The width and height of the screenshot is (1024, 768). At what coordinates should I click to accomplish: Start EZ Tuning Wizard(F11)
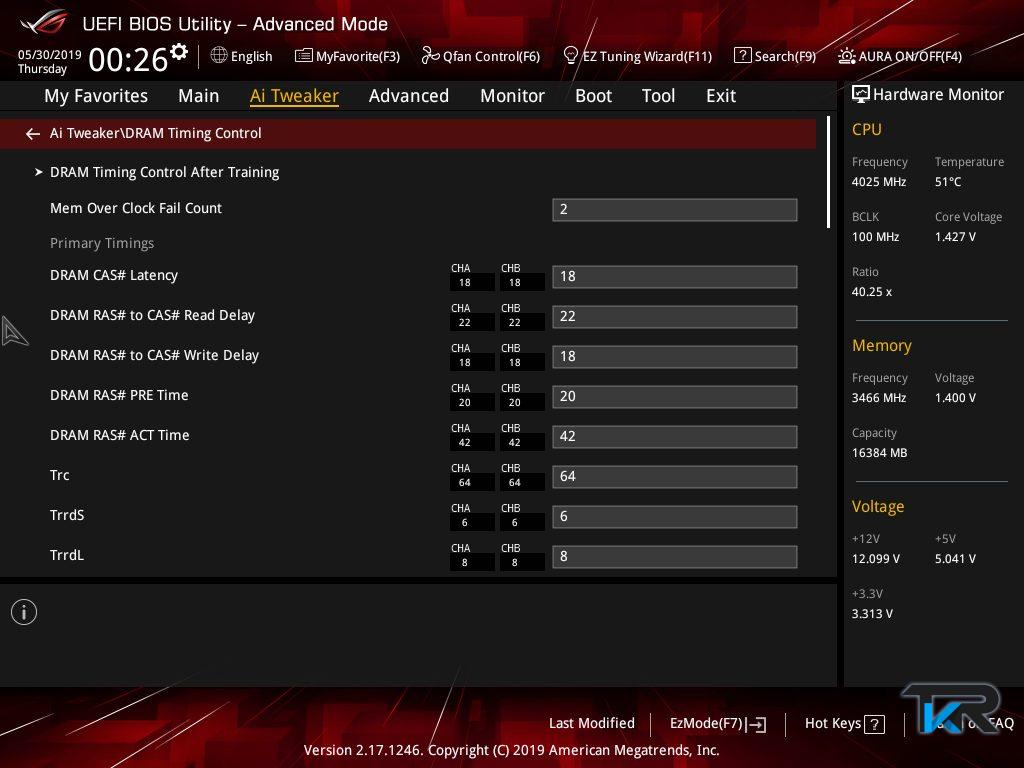point(647,56)
